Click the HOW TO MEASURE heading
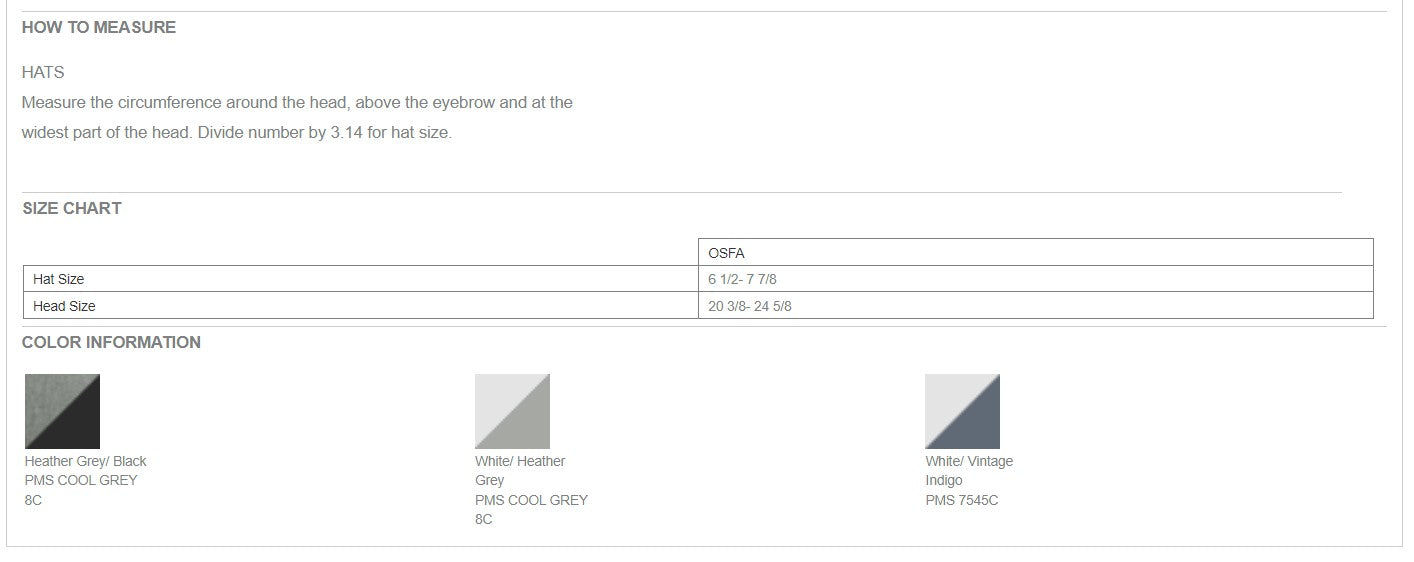 click(98, 27)
